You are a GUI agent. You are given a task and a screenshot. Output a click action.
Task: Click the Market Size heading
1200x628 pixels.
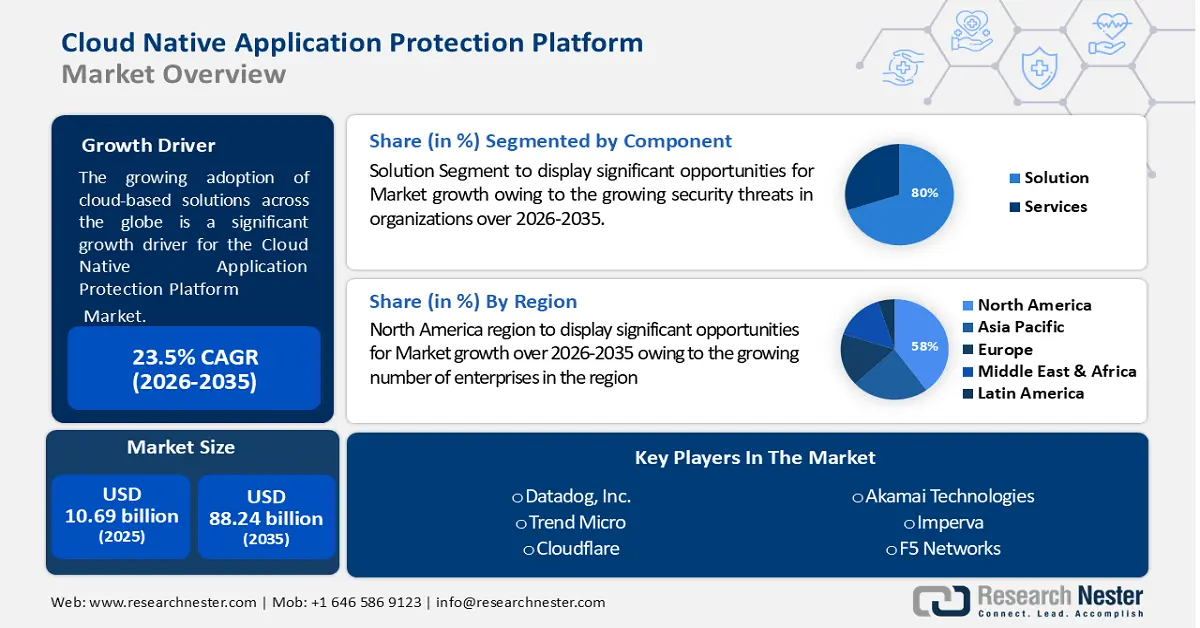coord(181,447)
